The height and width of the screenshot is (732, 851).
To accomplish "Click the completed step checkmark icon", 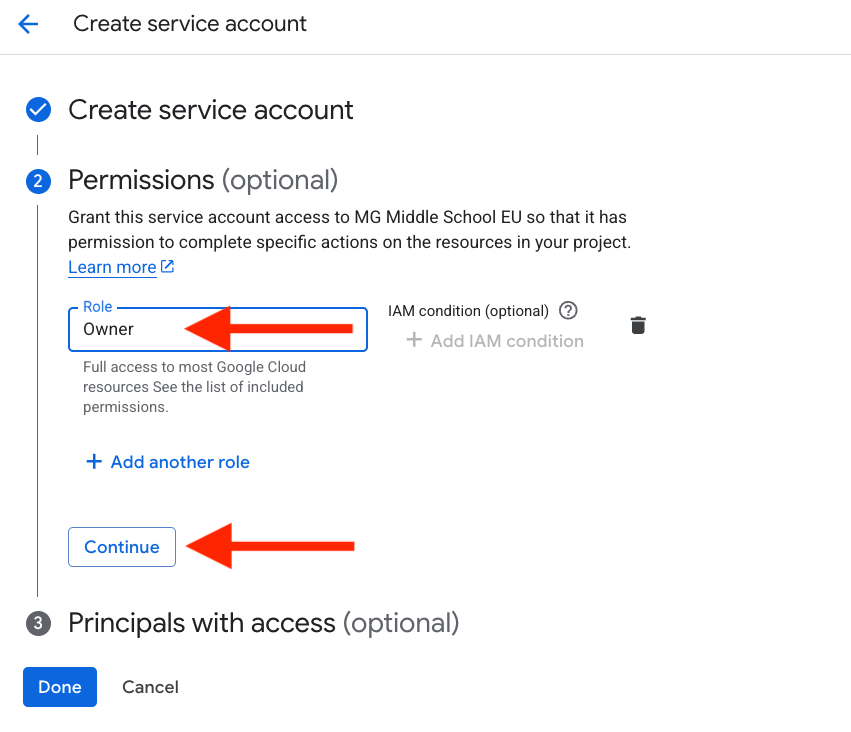I will (39, 110).
